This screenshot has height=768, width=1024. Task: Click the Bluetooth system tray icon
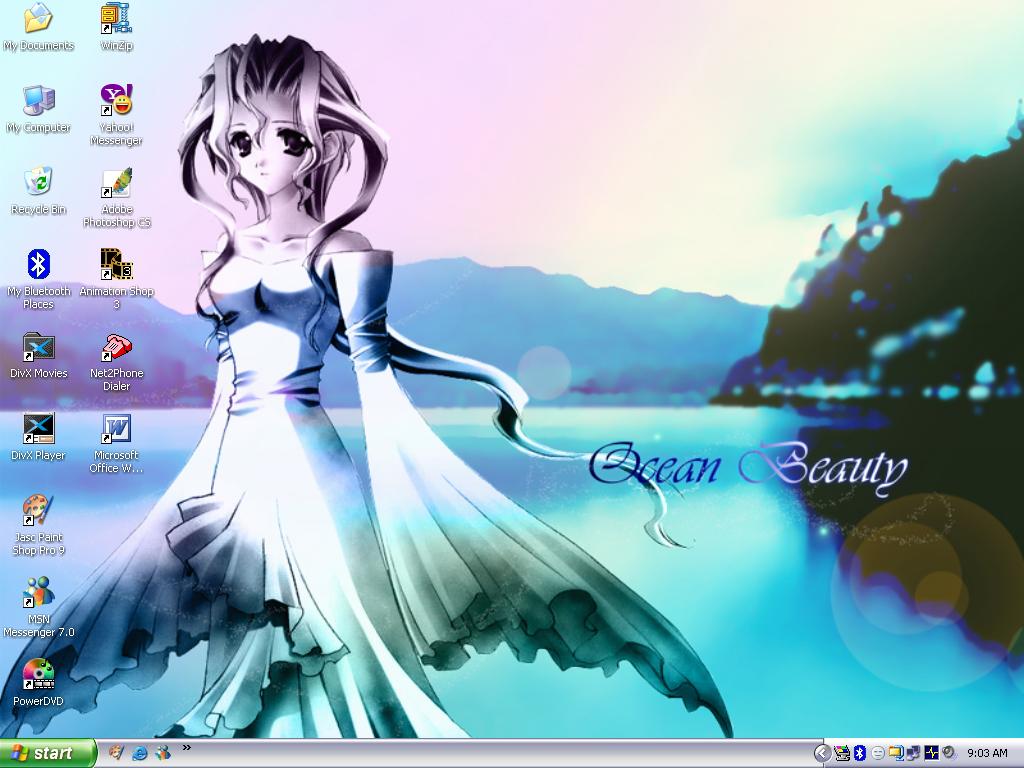click(860, 753)
